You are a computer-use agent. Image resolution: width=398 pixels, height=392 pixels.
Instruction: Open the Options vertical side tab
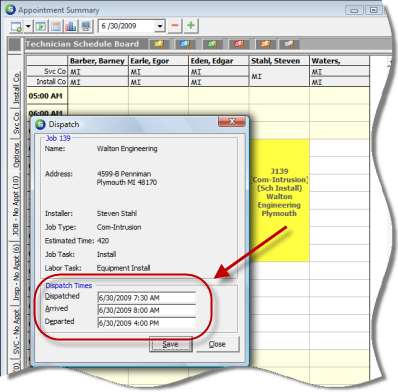(x=16, y=155)
